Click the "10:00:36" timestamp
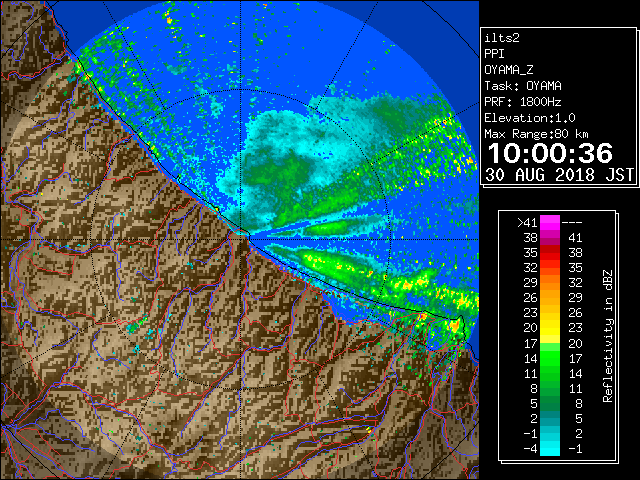640x480 pixels. (550, 153)
